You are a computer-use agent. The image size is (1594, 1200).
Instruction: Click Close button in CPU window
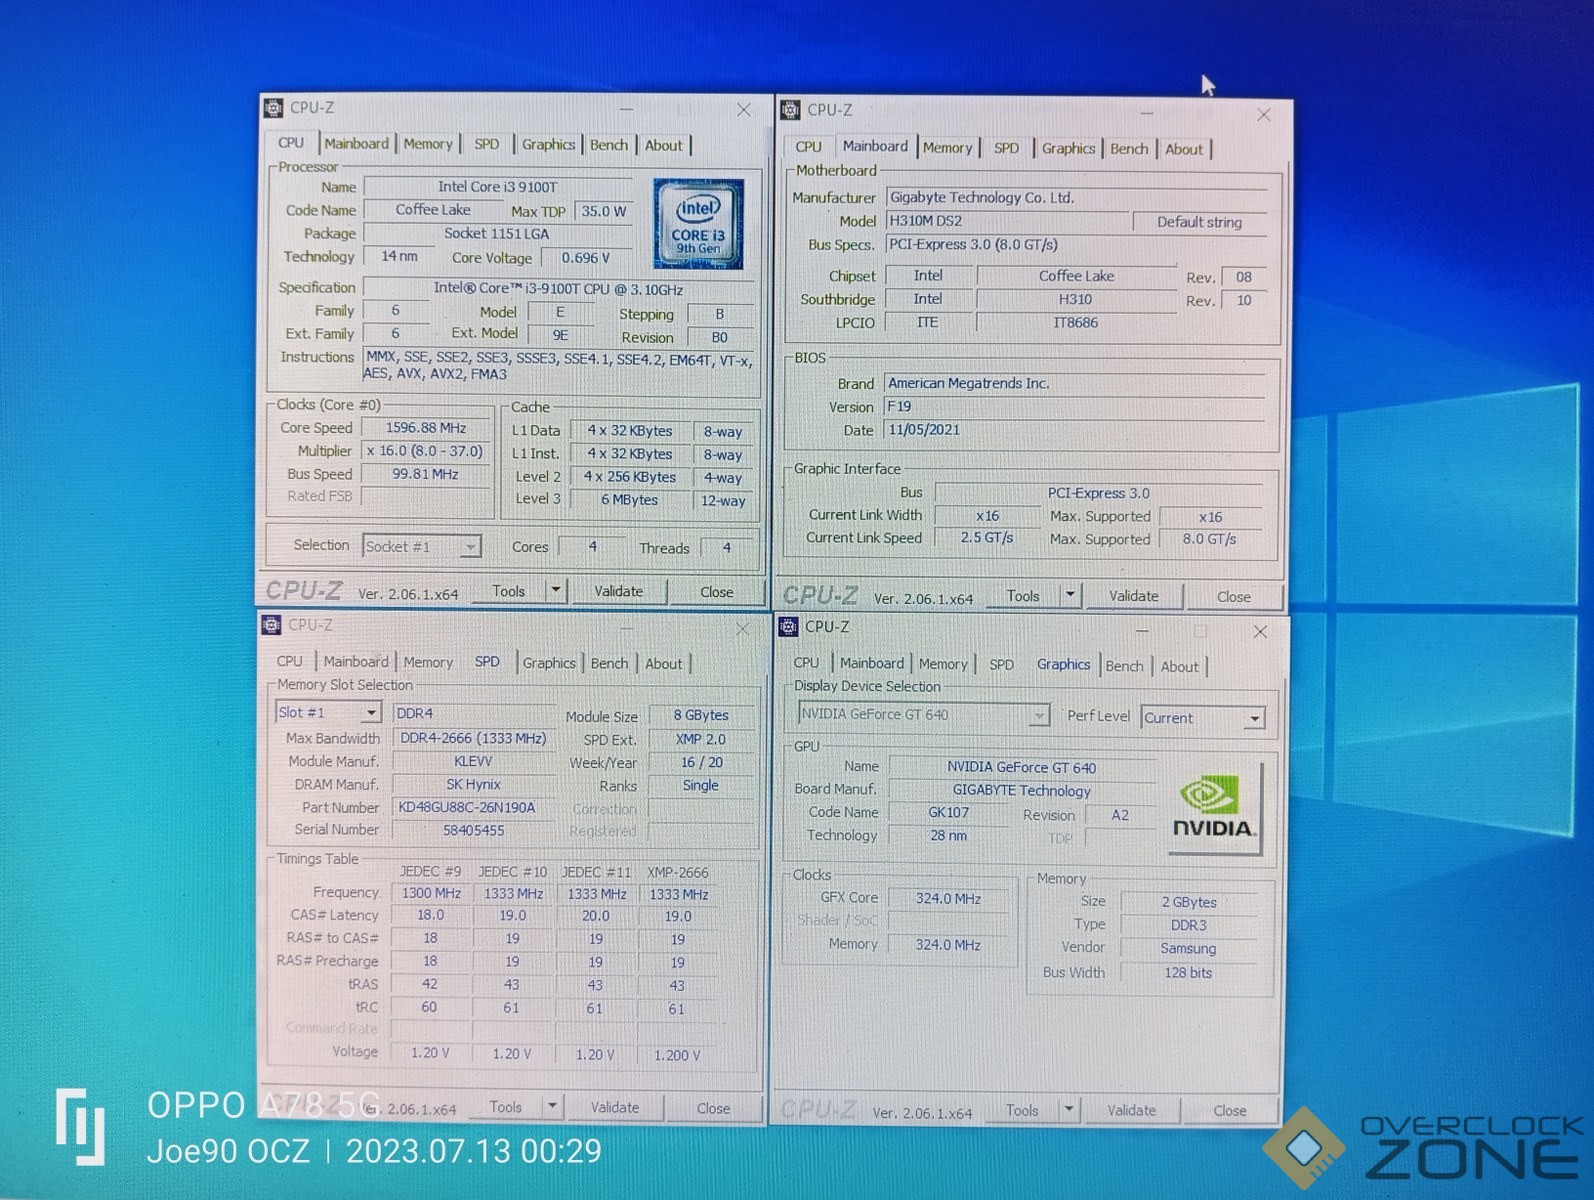click(716, 592)
